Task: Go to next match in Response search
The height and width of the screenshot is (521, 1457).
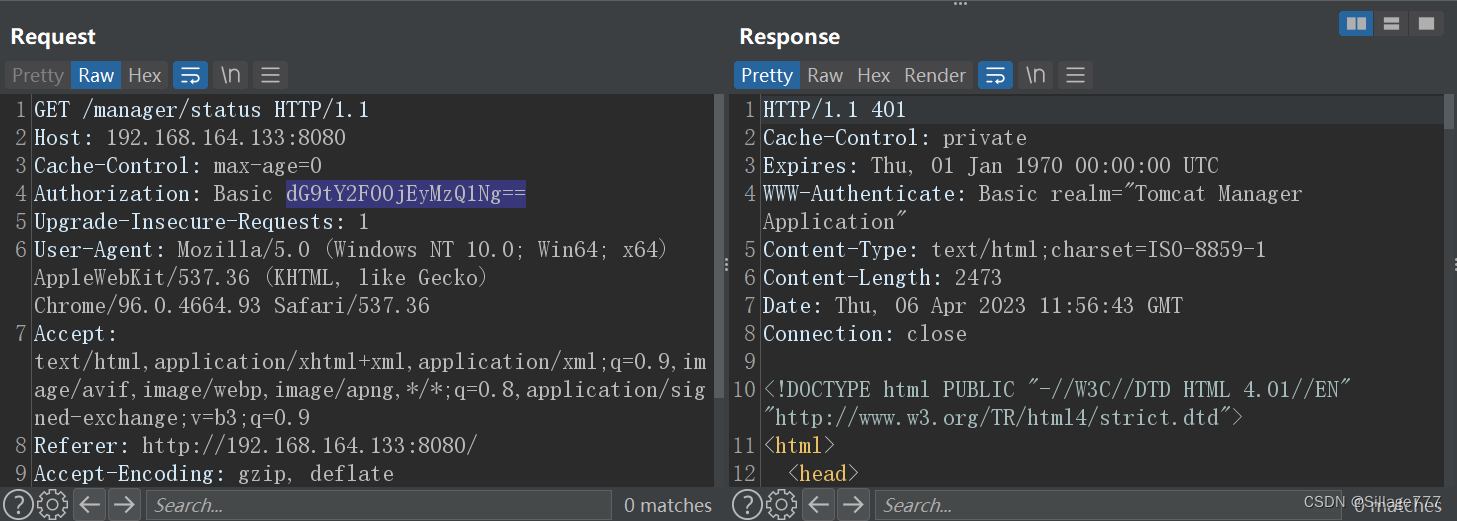Action: tap(853, 505)
